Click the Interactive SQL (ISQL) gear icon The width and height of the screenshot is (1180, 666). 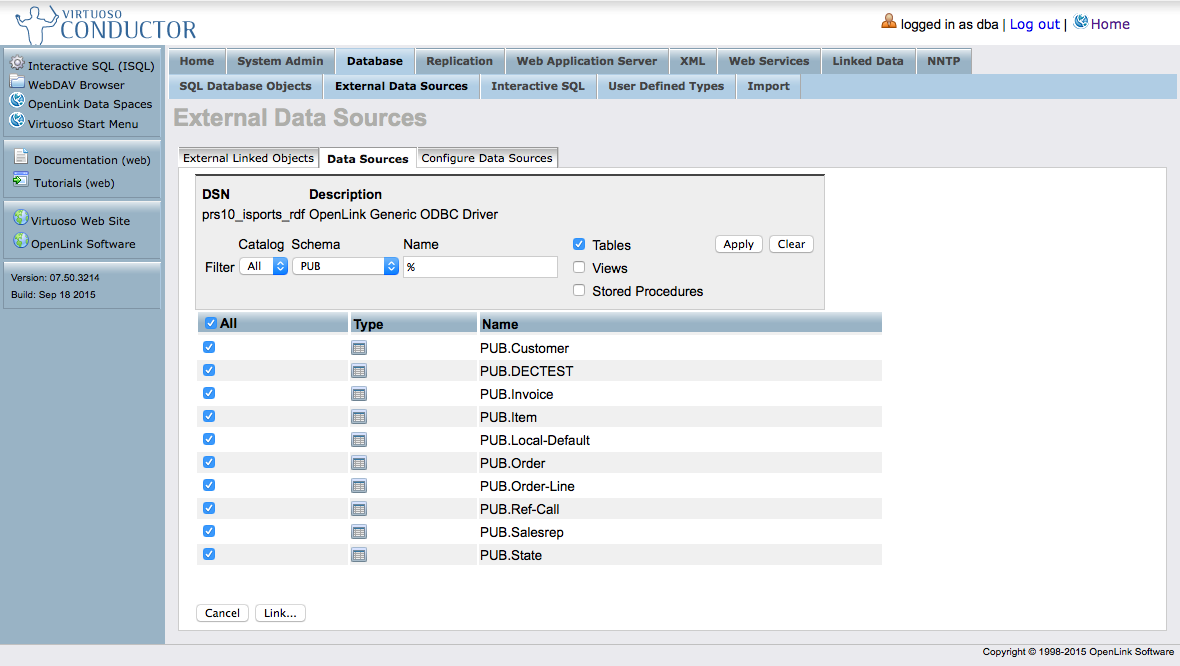pyautogui.click(x=17, y=63)
